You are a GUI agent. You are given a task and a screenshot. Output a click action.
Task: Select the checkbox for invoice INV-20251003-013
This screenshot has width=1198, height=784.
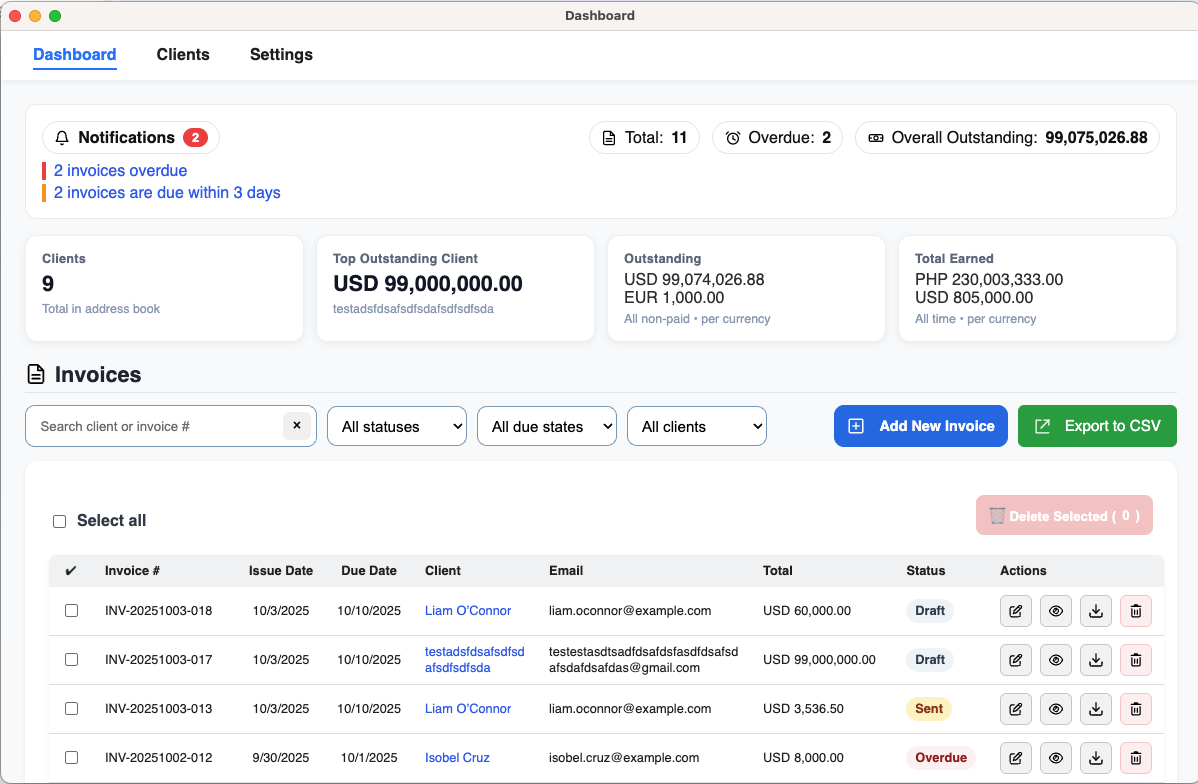point(71,709)
